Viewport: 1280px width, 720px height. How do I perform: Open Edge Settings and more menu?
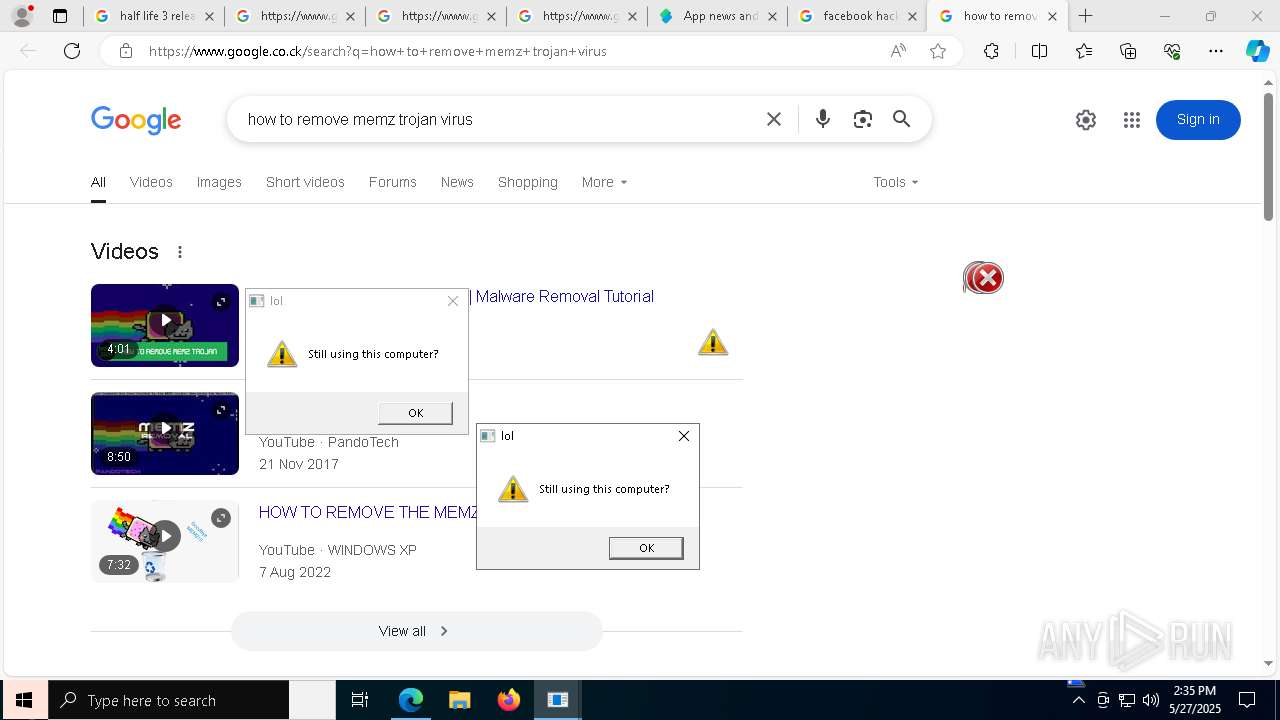click(1216, 51)
